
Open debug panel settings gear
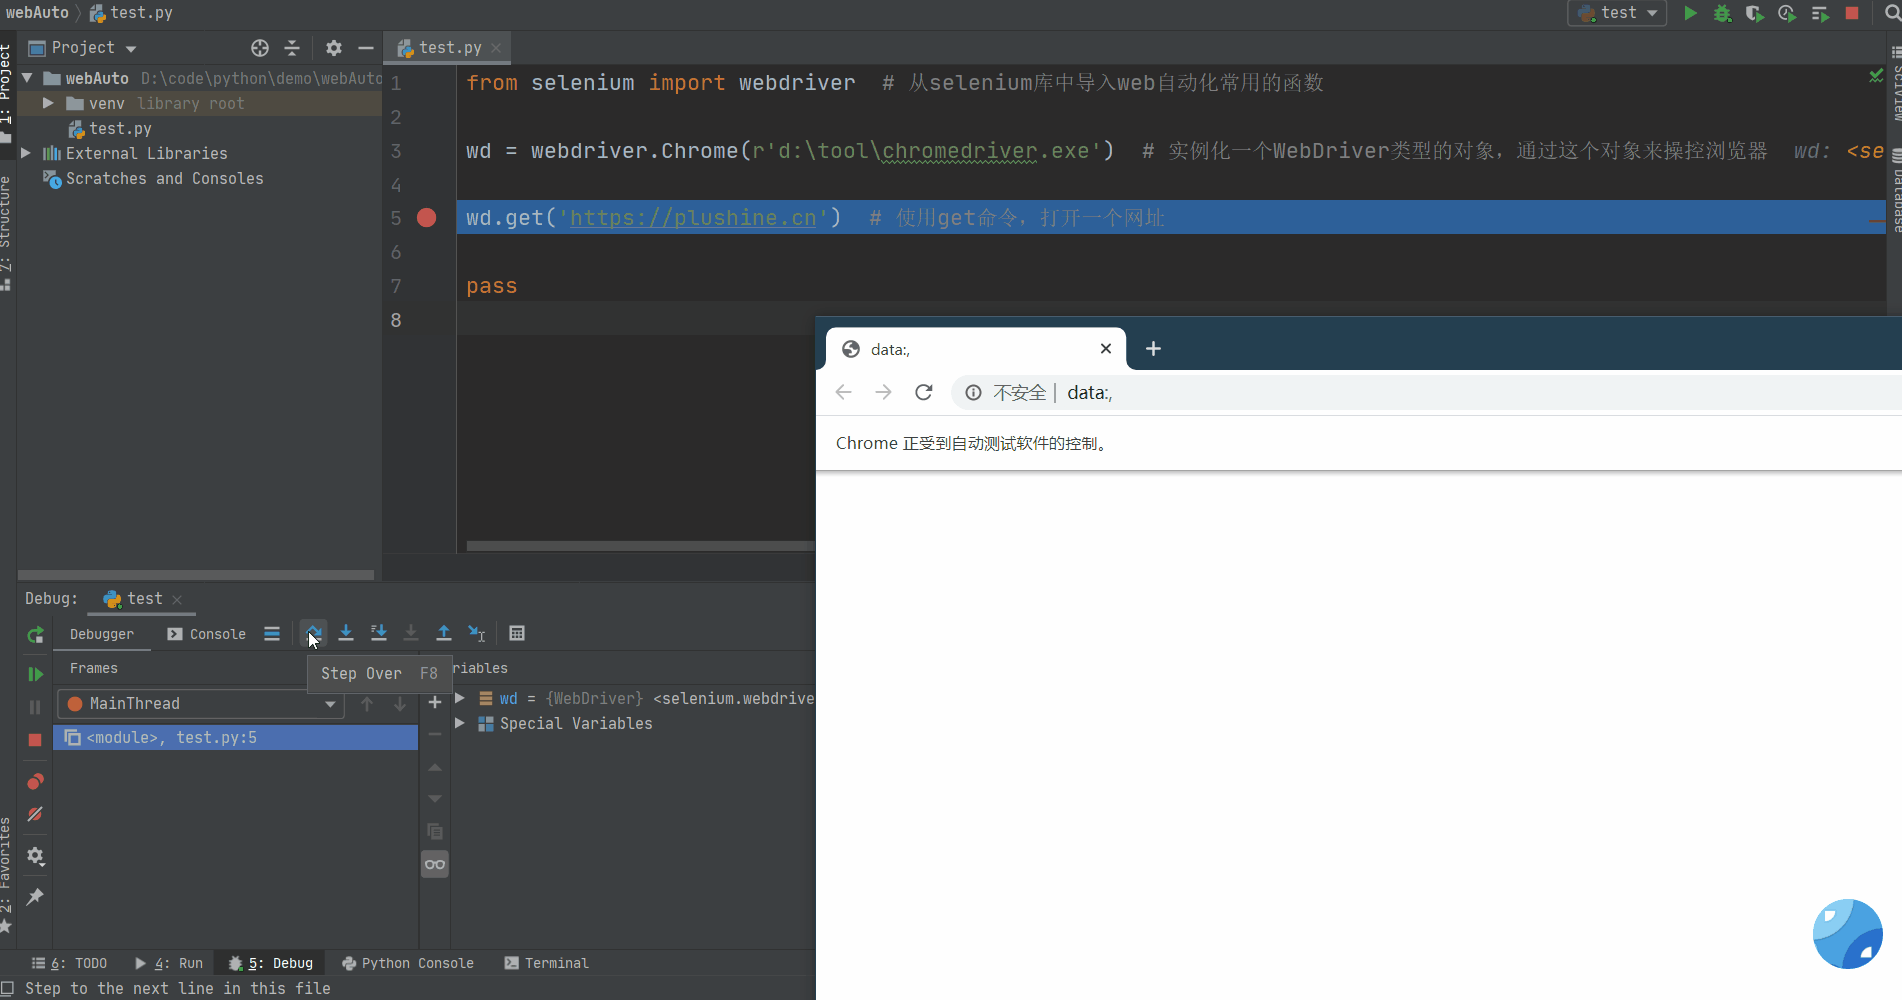pos(35,856)
